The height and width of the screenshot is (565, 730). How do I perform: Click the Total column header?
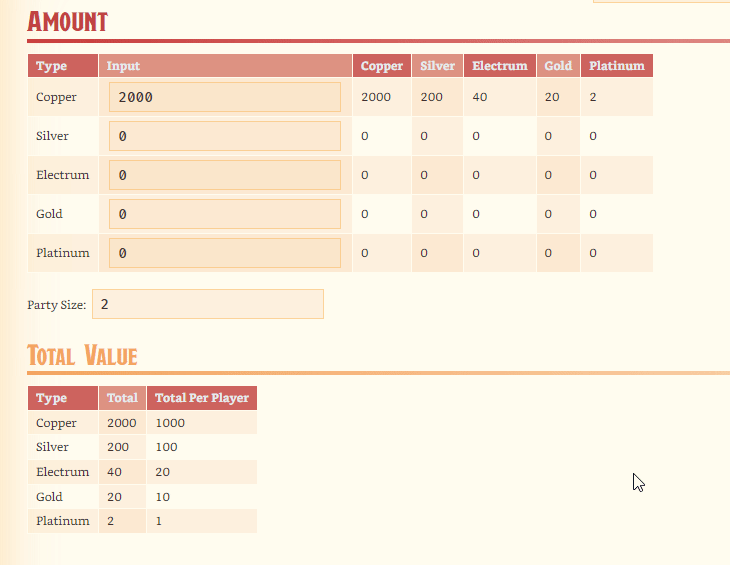point(122,398)
